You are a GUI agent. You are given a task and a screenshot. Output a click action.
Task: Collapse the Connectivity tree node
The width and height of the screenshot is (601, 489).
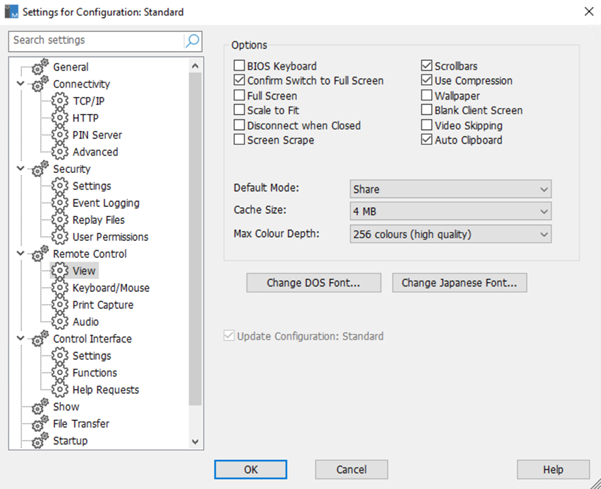pos(21,84)
